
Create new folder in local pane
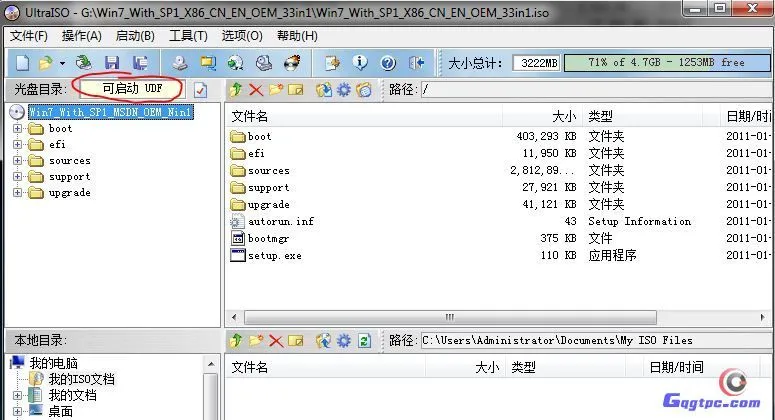tap(256, 340)
